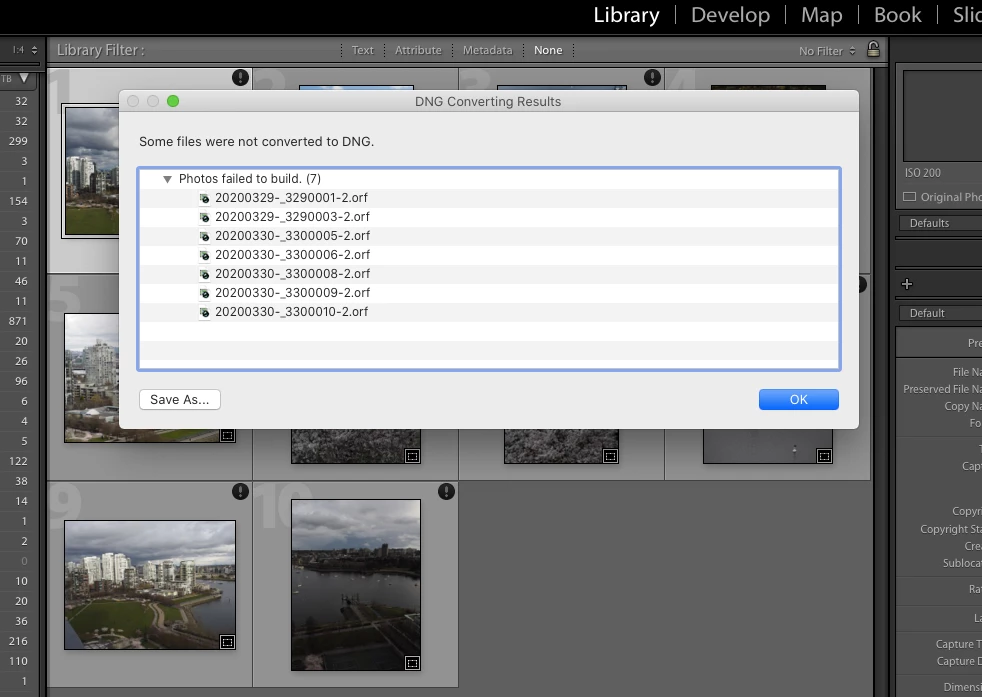
Task: Click the crop badge under photo 8 thumbnail
Action: point(824,457)
